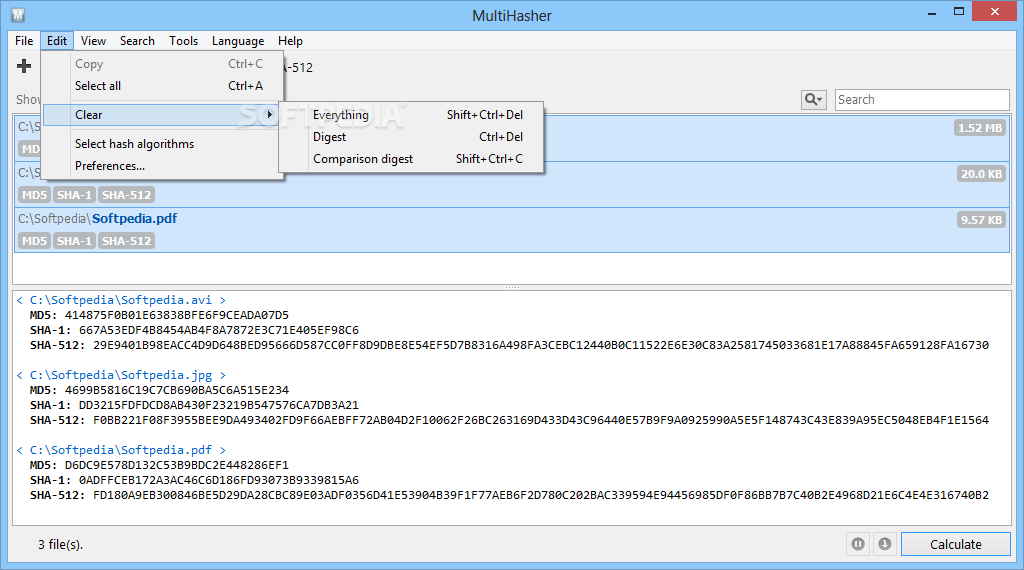
Task: Click the C:\Softpedia\Softpedia.pdf result header
Action: pyautogui.click(x=121, y=451)
